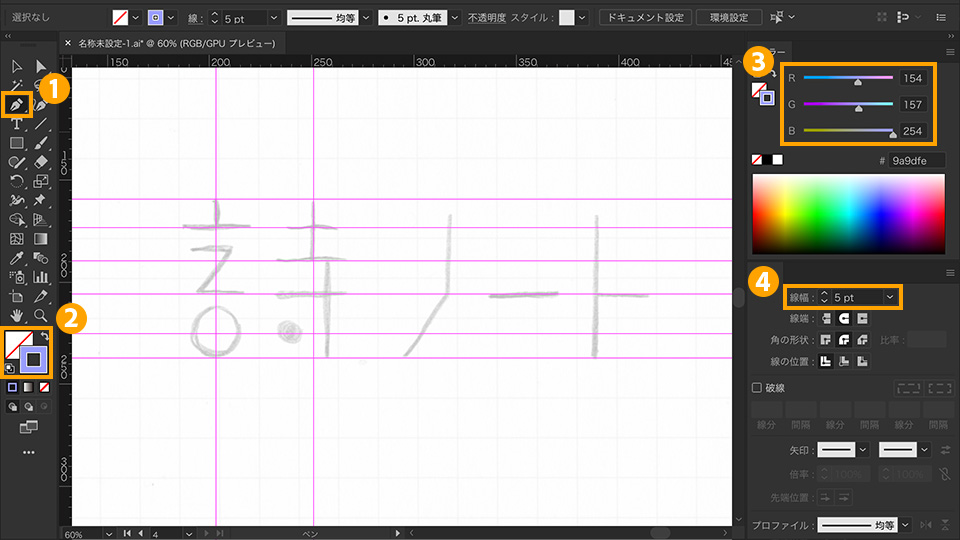Screen dimensions: 960x540
Task: Choose bevel join in 角の形状 row
Action: point(863,340)
